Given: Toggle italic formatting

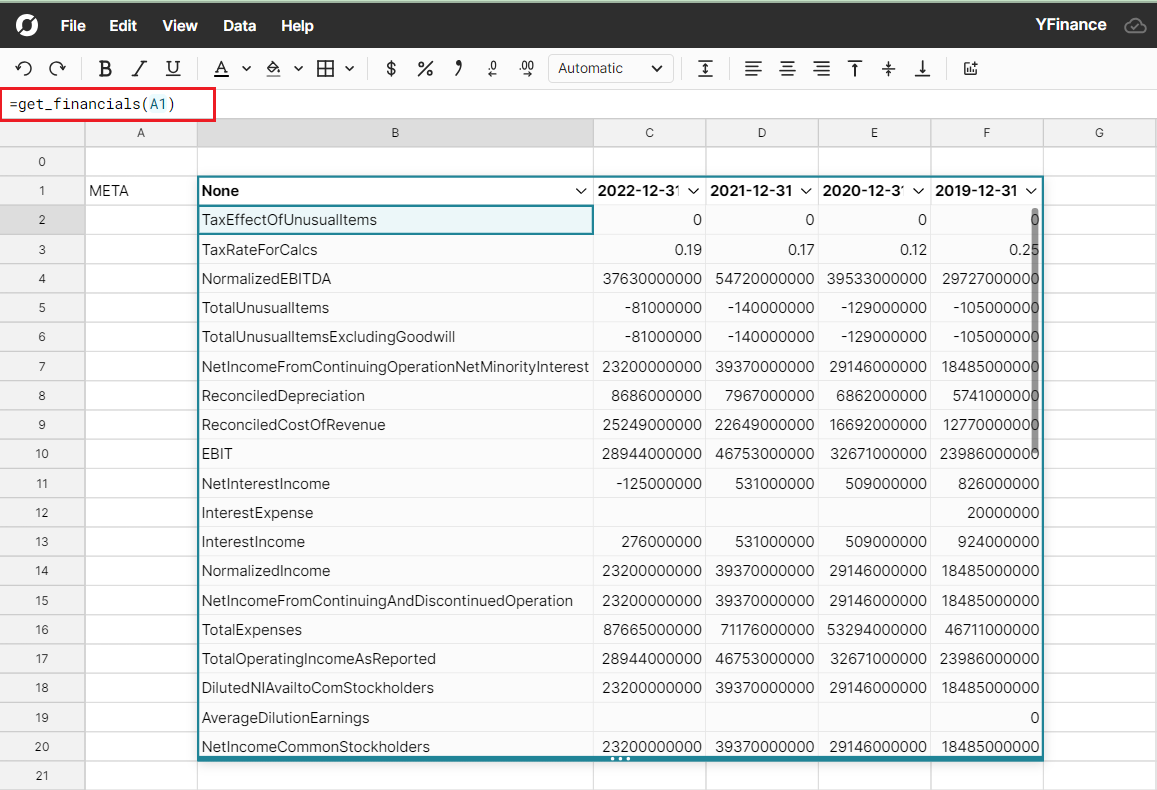Looking at the screenshot, I should (139, 68).
